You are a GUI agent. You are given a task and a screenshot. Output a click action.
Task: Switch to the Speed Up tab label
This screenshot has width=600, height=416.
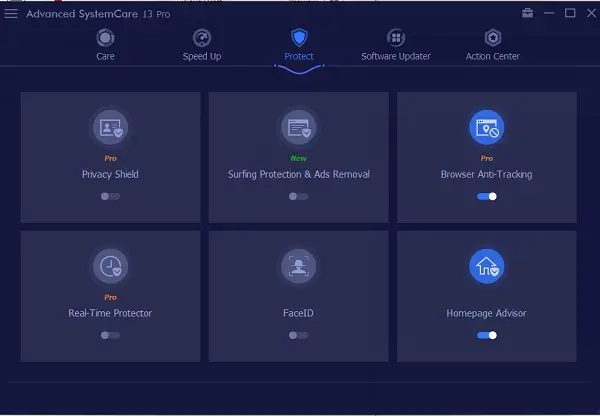202,57
